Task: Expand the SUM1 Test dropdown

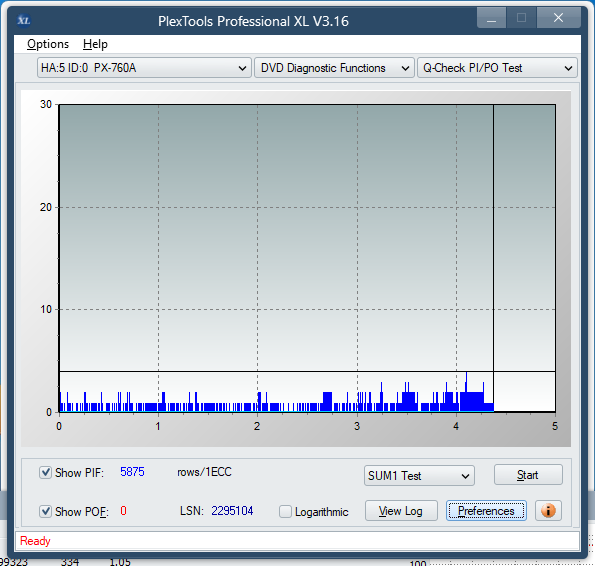Action: (x=419, y=476)
